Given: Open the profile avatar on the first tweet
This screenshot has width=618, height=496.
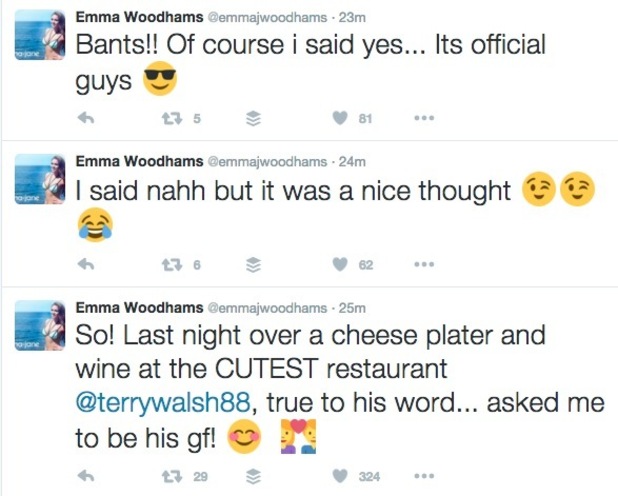Looking at the screenshot, I should click(x=40, y=35).
